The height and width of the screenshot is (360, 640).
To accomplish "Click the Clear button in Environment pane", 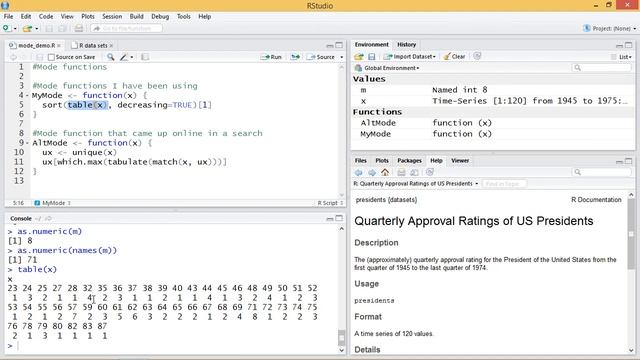I will click(x=454, y=56).
